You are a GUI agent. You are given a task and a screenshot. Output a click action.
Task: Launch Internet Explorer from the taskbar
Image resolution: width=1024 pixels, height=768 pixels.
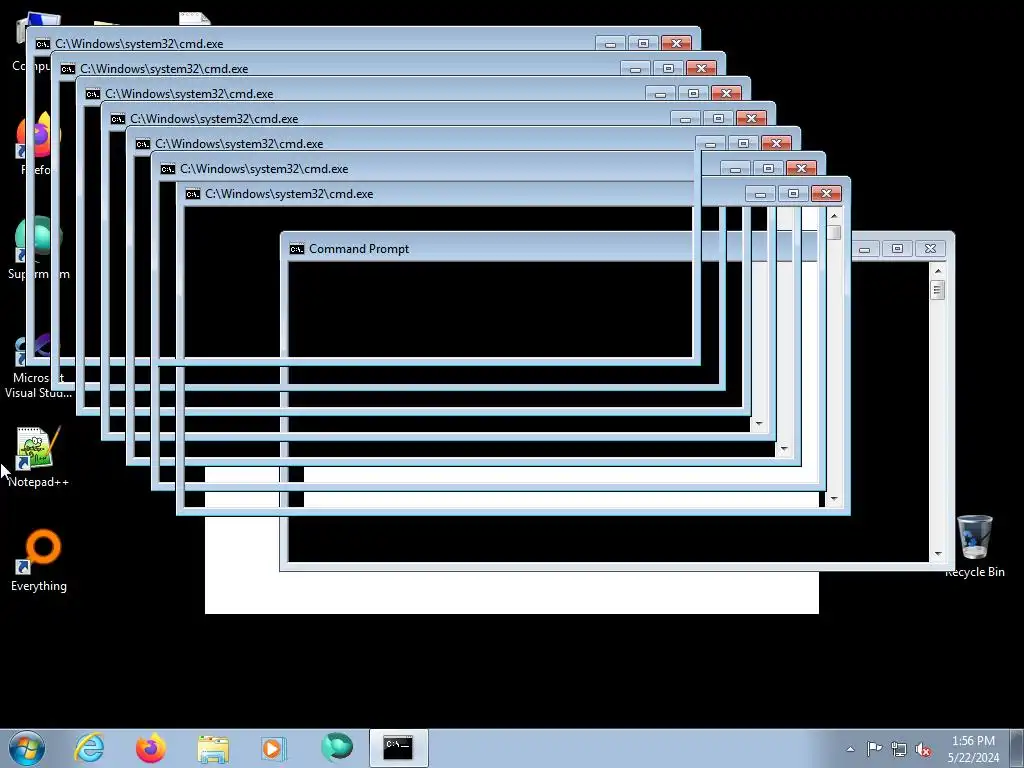89,748
